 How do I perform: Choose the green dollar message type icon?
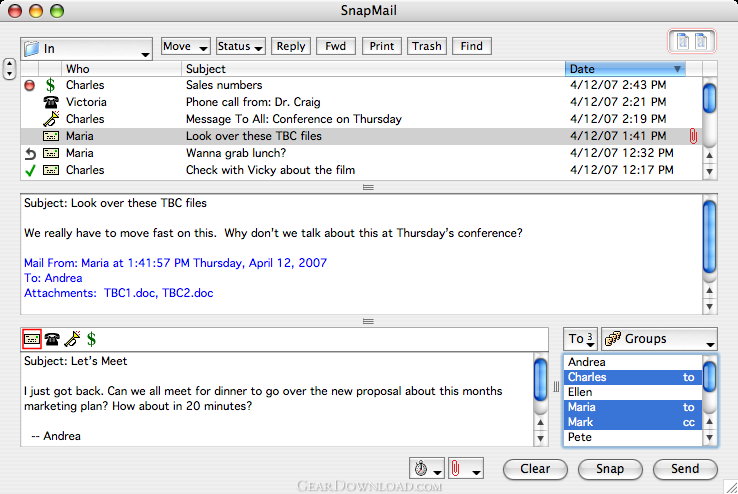91,339
